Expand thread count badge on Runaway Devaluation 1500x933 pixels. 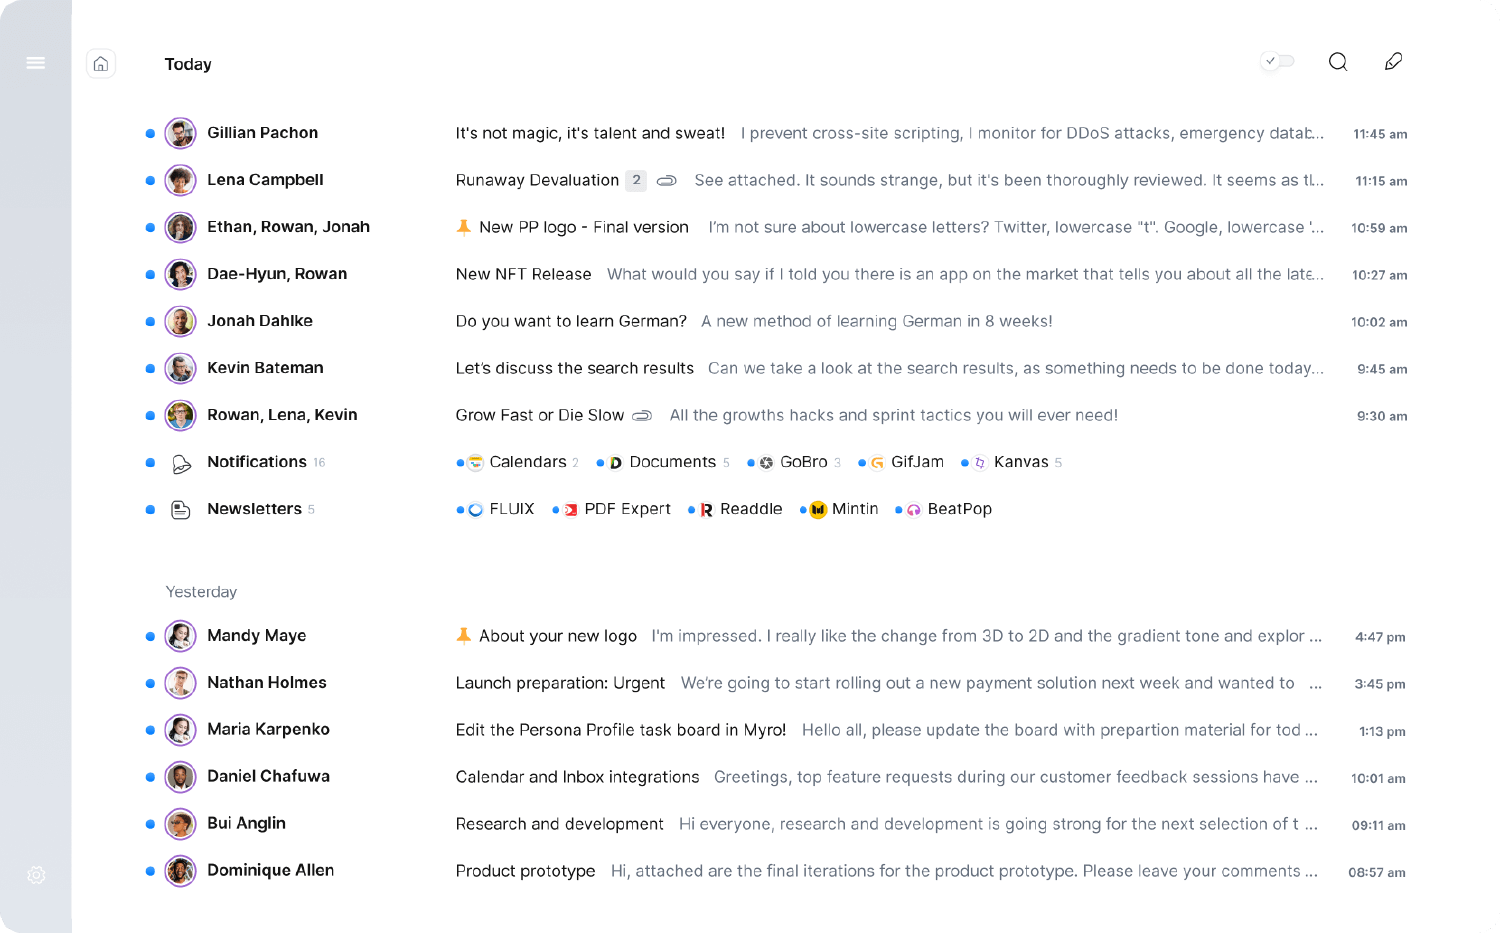point(635,180)
